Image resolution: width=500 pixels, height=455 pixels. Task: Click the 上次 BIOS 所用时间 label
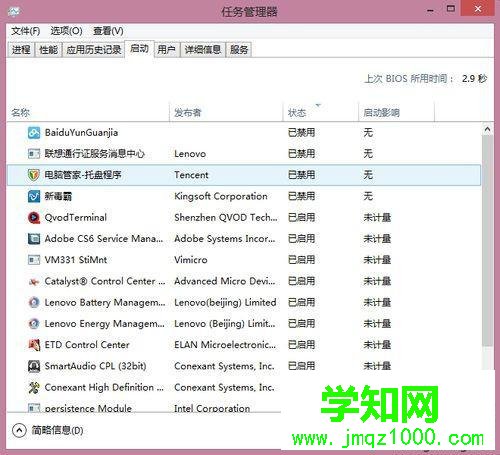[x=409, y=79]
